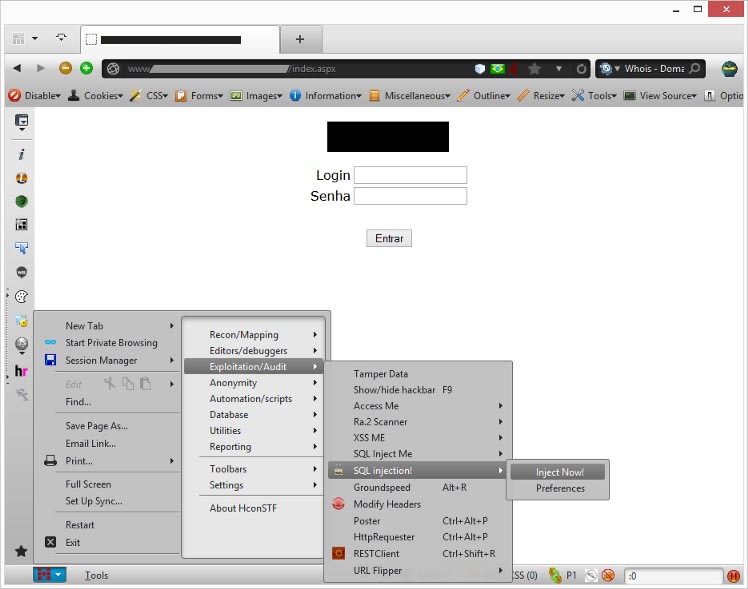Click the Print menu printer icon

click(x=50, y=461)
